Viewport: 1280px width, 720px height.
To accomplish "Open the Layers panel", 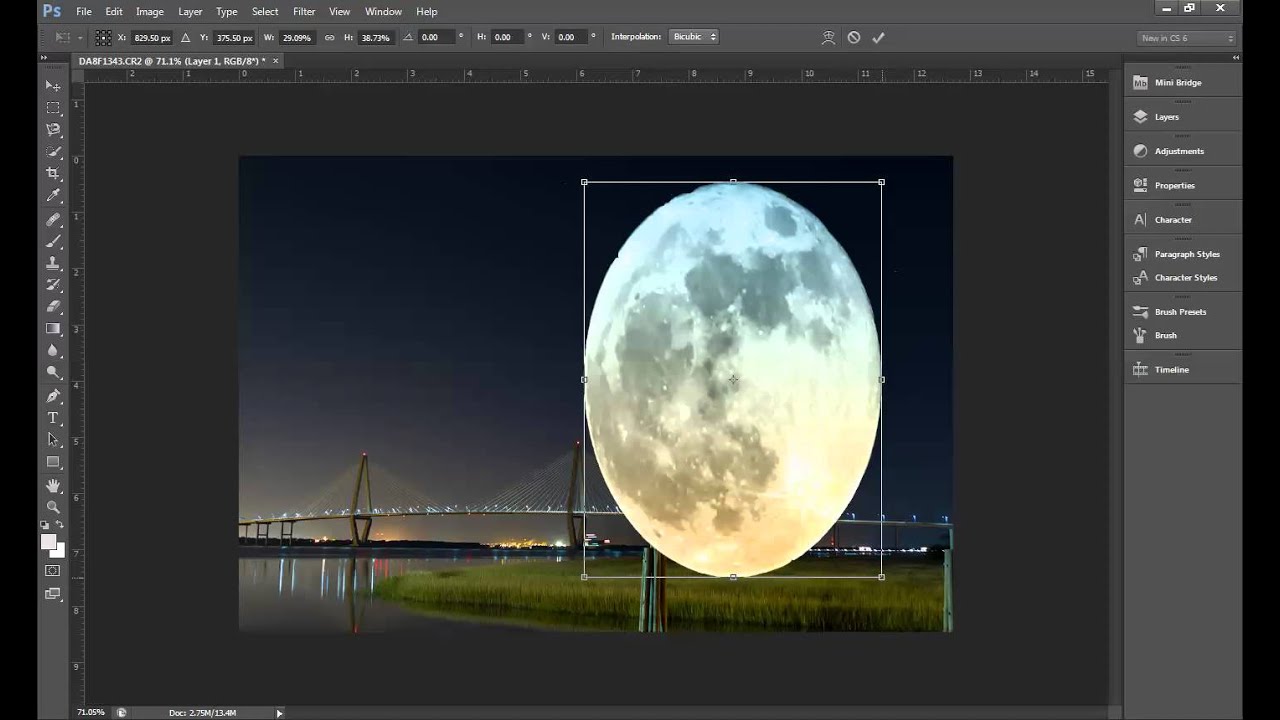I will coord(1166,117).
